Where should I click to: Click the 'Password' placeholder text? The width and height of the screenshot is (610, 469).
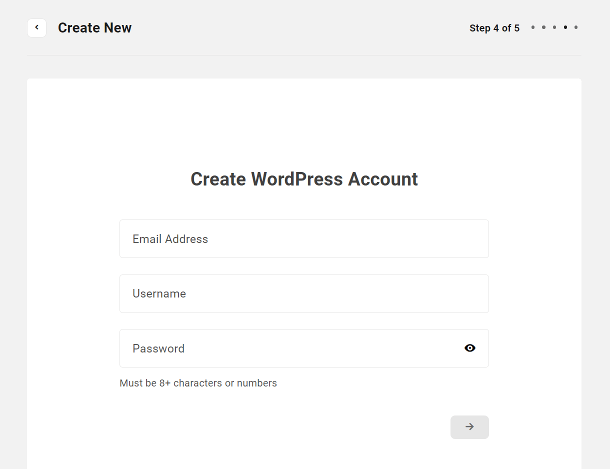[158, 348]
